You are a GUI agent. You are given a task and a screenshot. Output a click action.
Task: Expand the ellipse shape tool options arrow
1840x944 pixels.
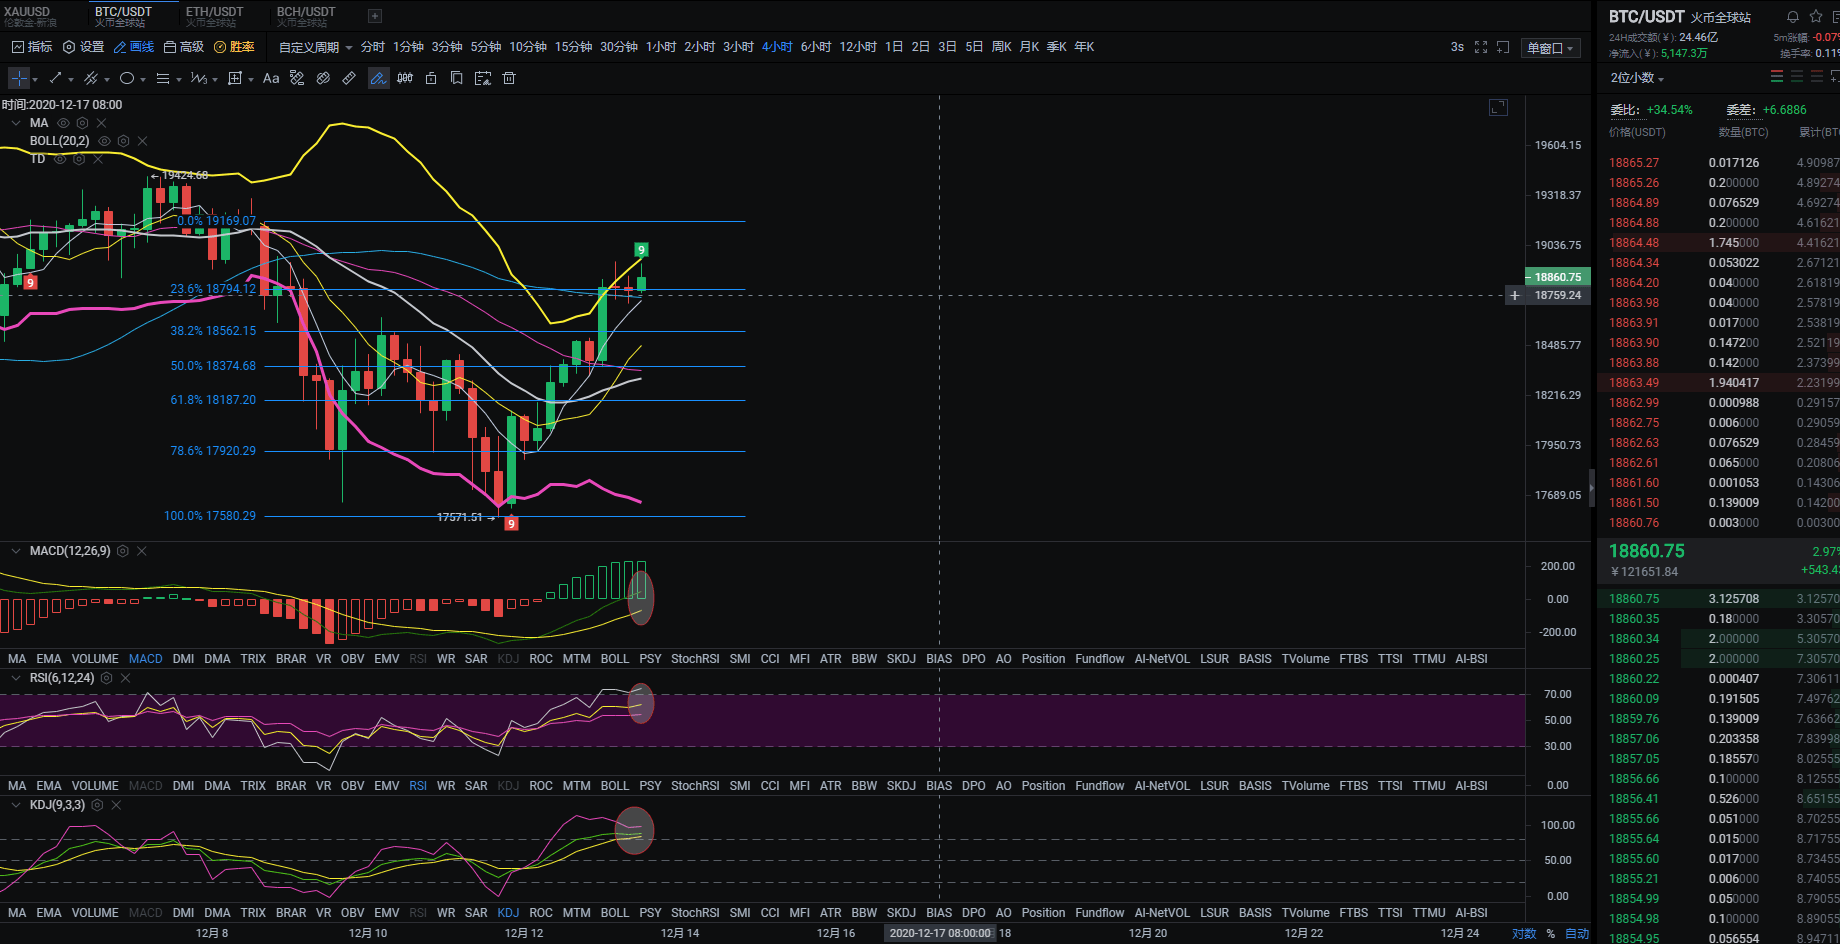(x=143, y=79)
